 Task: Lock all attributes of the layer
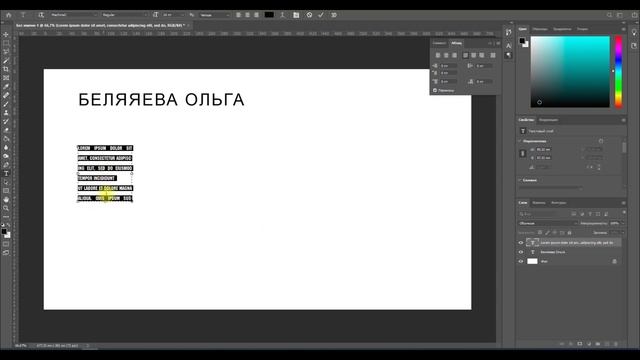(570, 233)
